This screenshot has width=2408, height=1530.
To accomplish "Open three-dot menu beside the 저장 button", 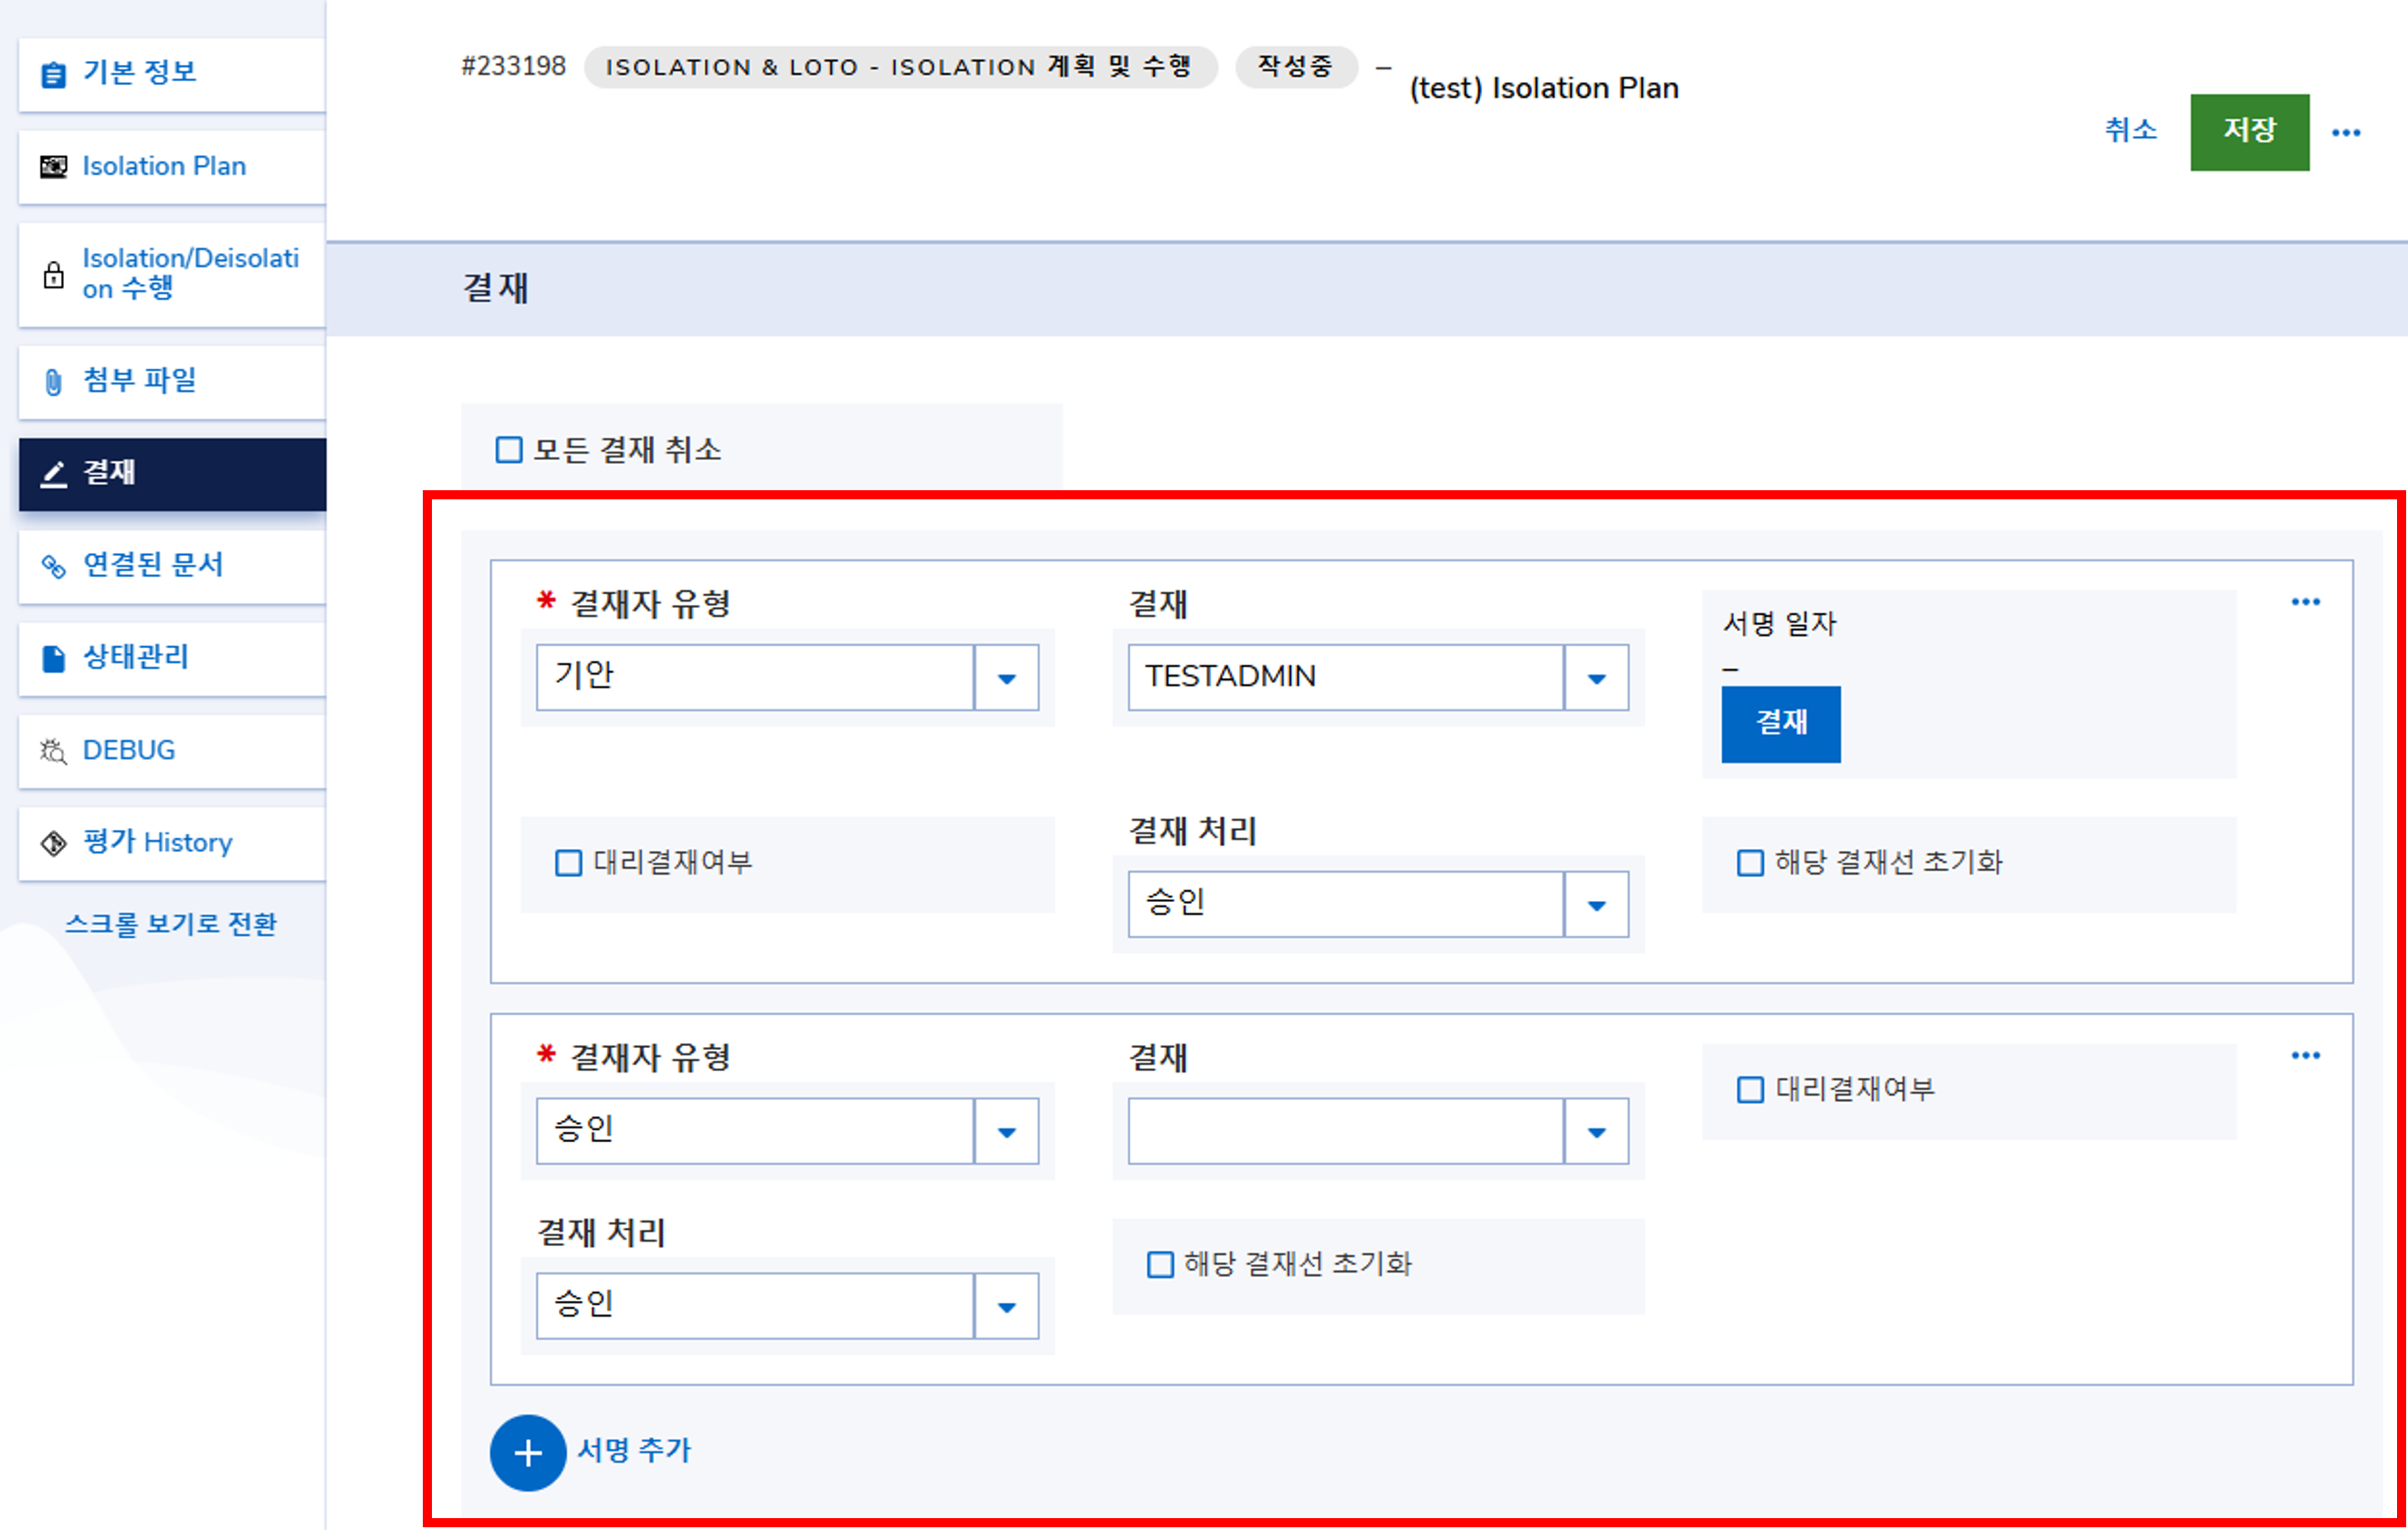I will (x=2345, y=133).
